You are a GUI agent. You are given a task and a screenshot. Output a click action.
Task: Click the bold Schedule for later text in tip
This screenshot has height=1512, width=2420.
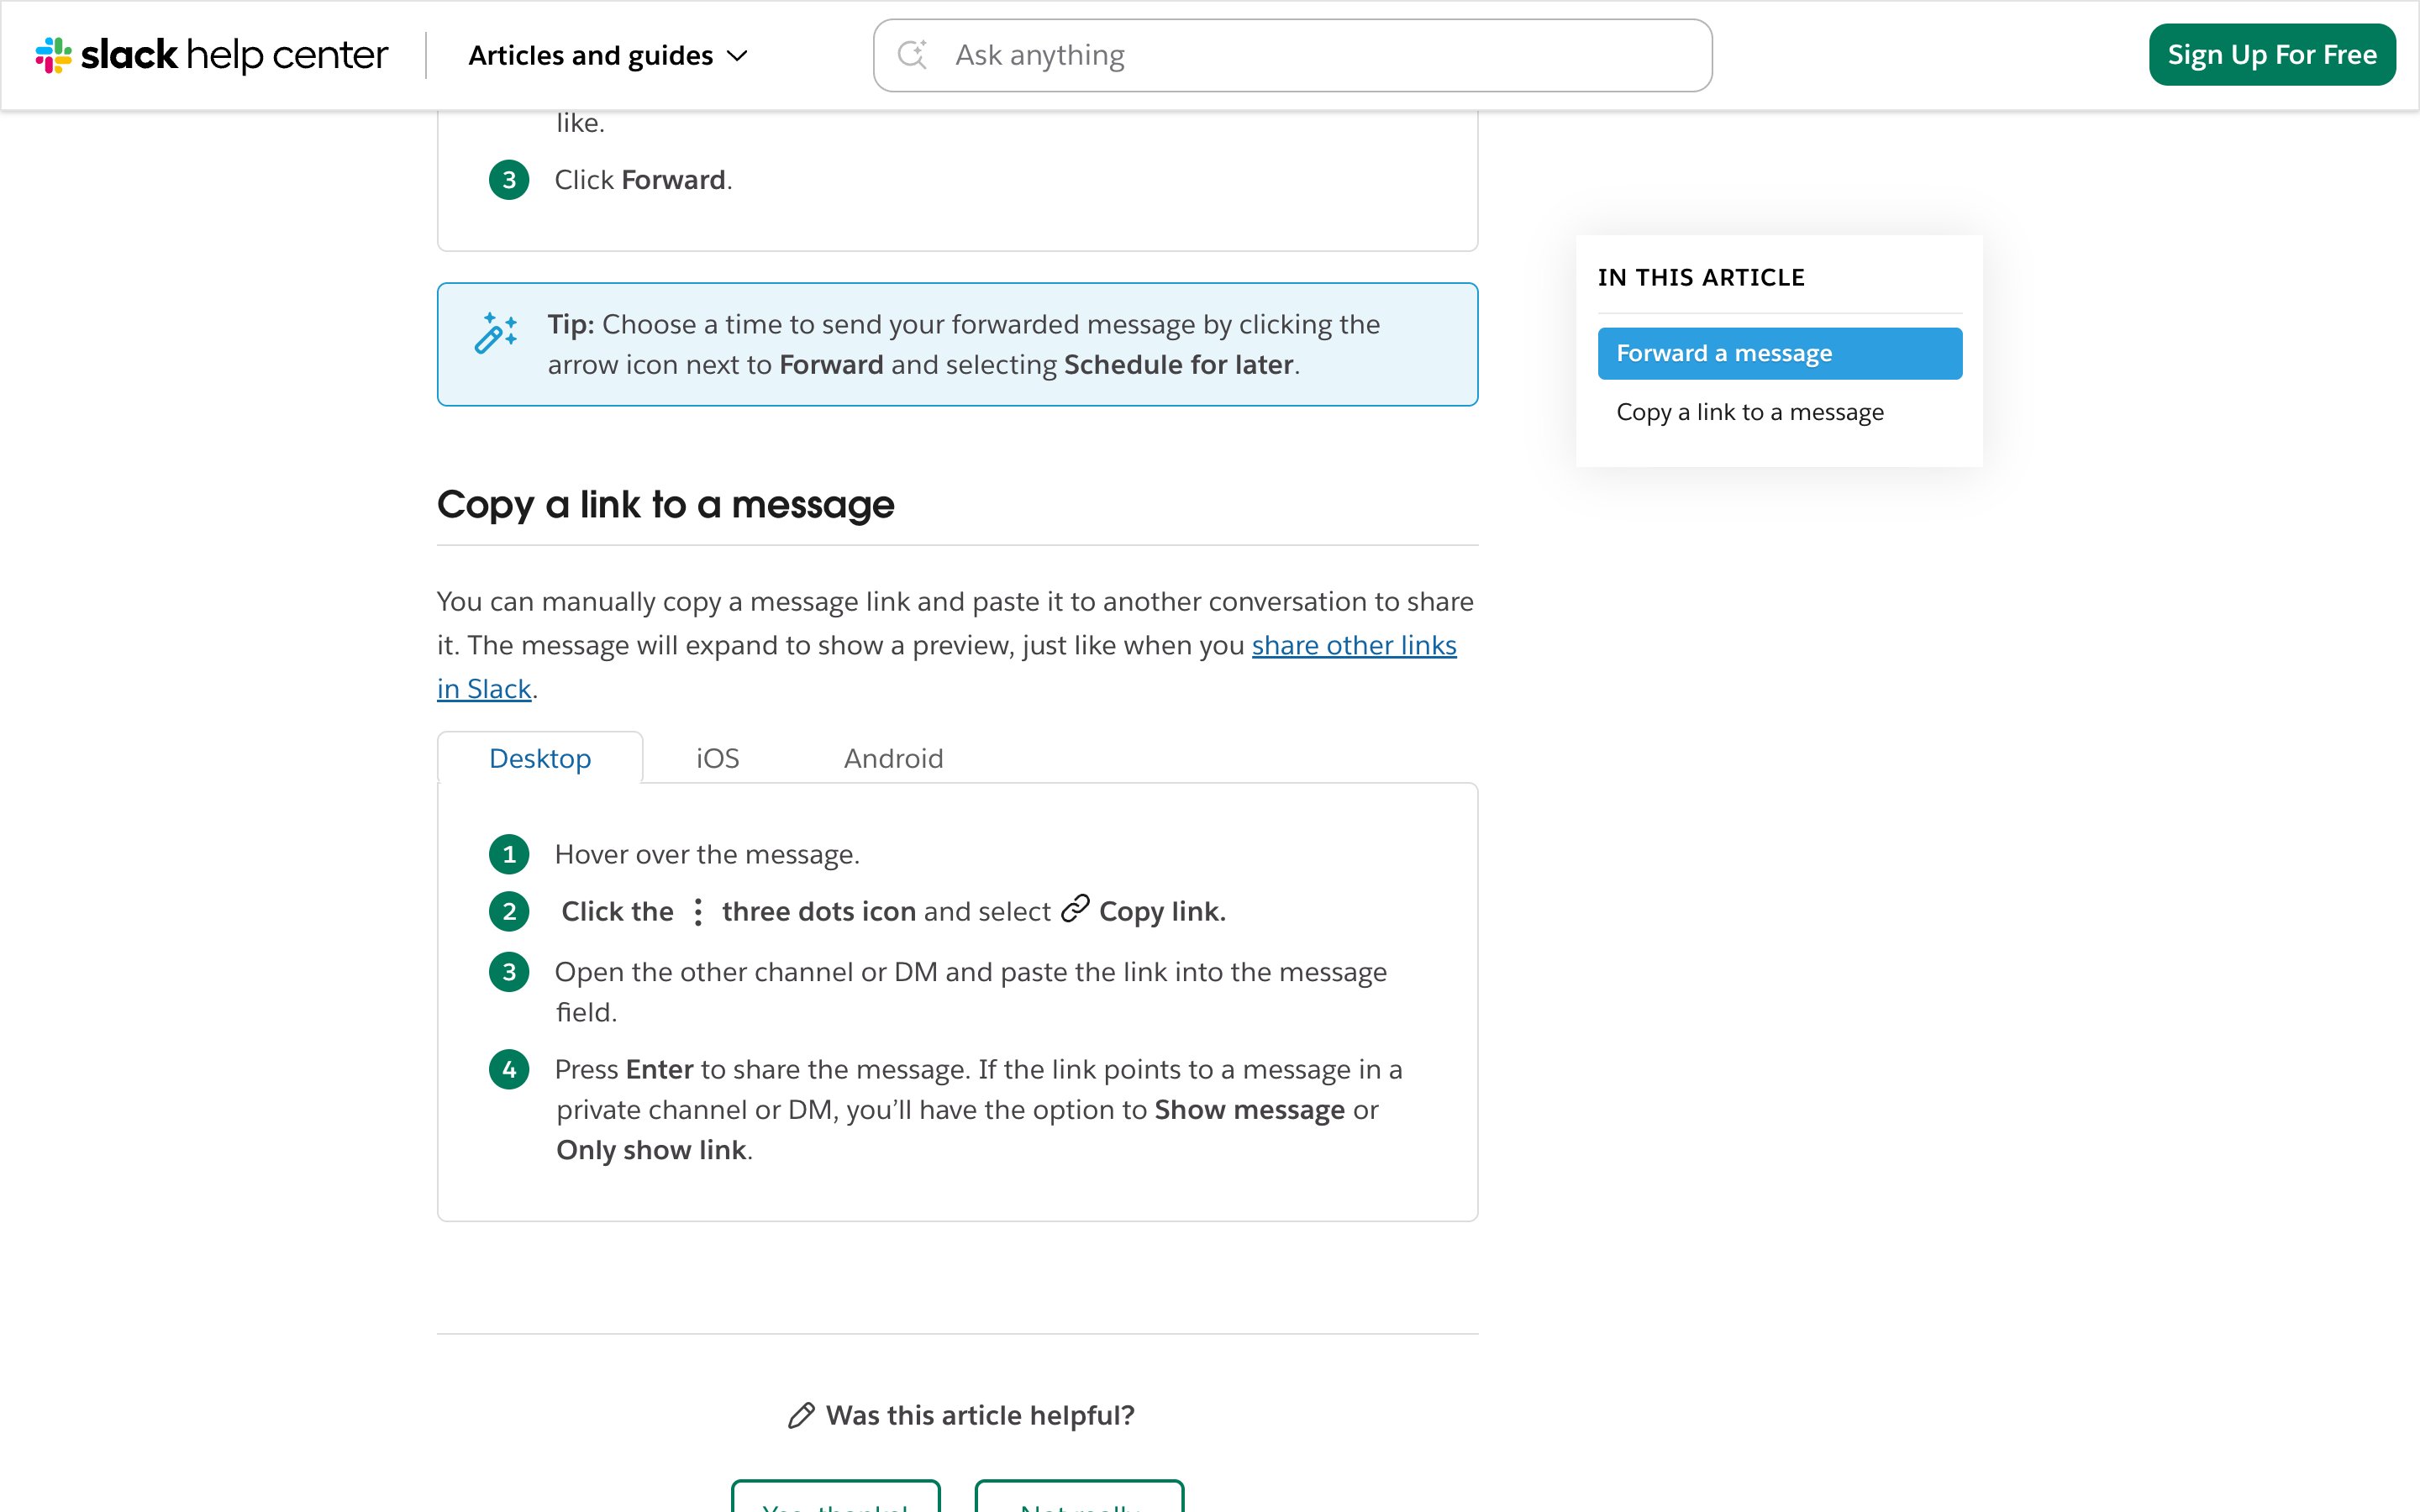[1178, 365]
